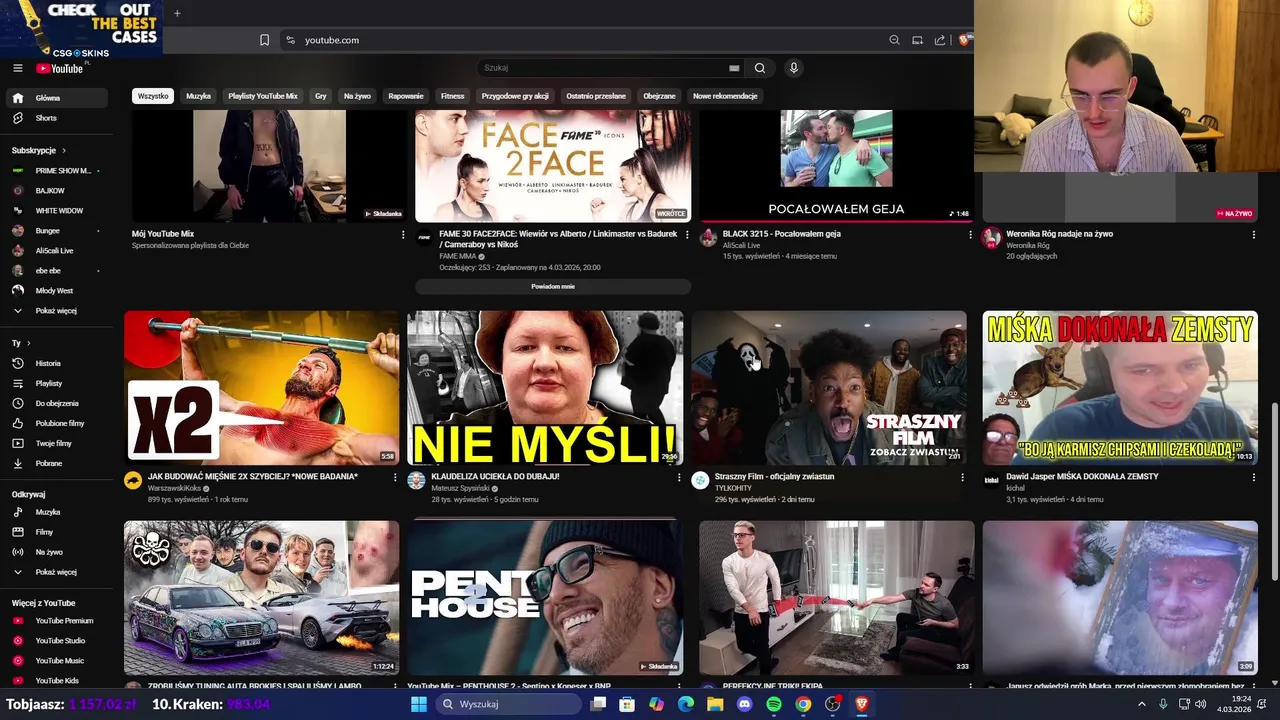
Task: Open Młody West subscription channel
Action: point(56,290)
